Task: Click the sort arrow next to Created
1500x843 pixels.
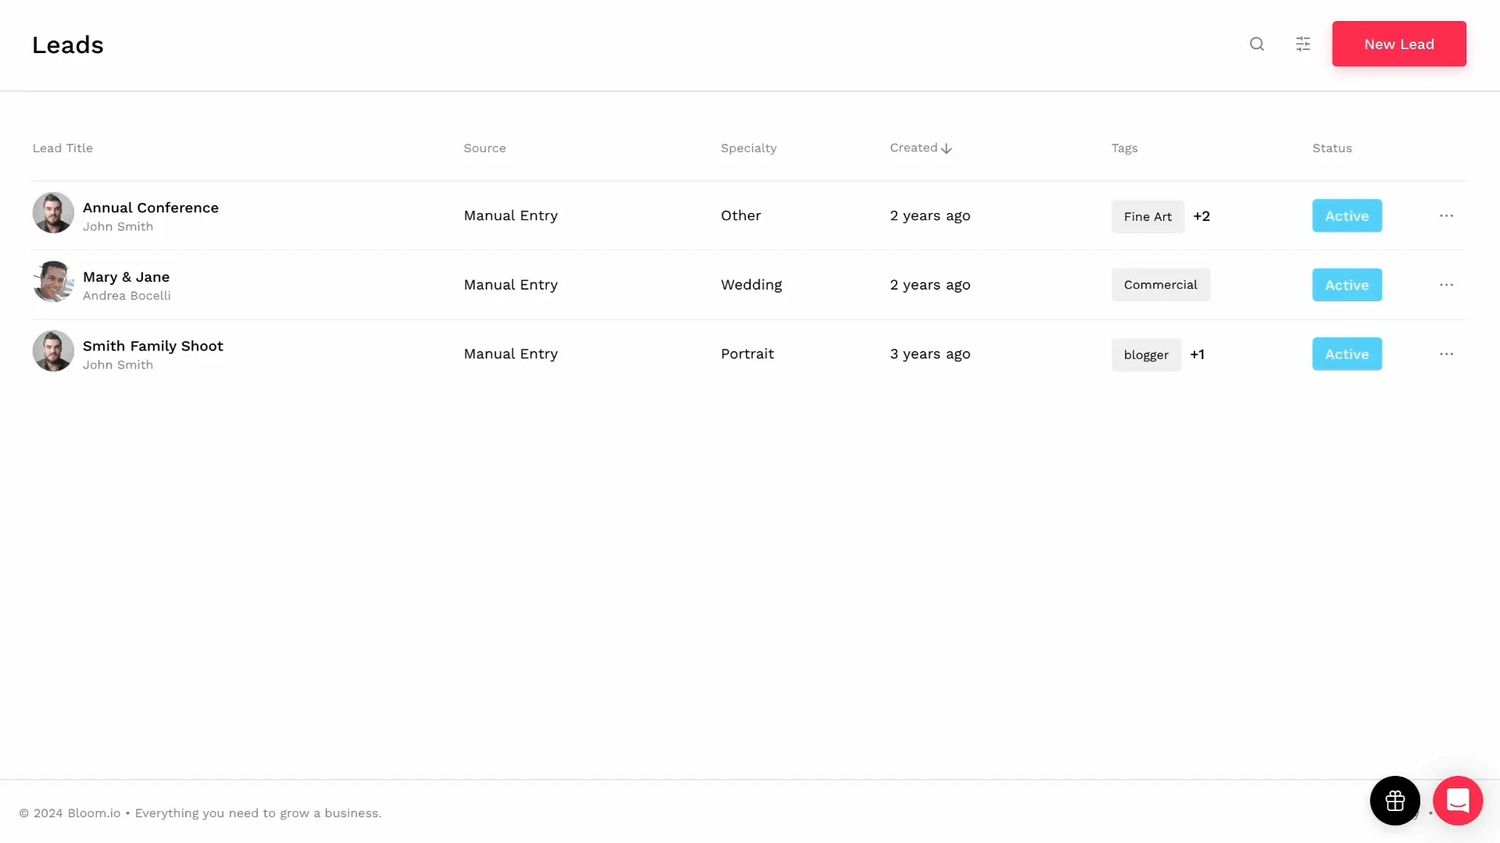Action: pyautogui.click(x=946, y=147)
